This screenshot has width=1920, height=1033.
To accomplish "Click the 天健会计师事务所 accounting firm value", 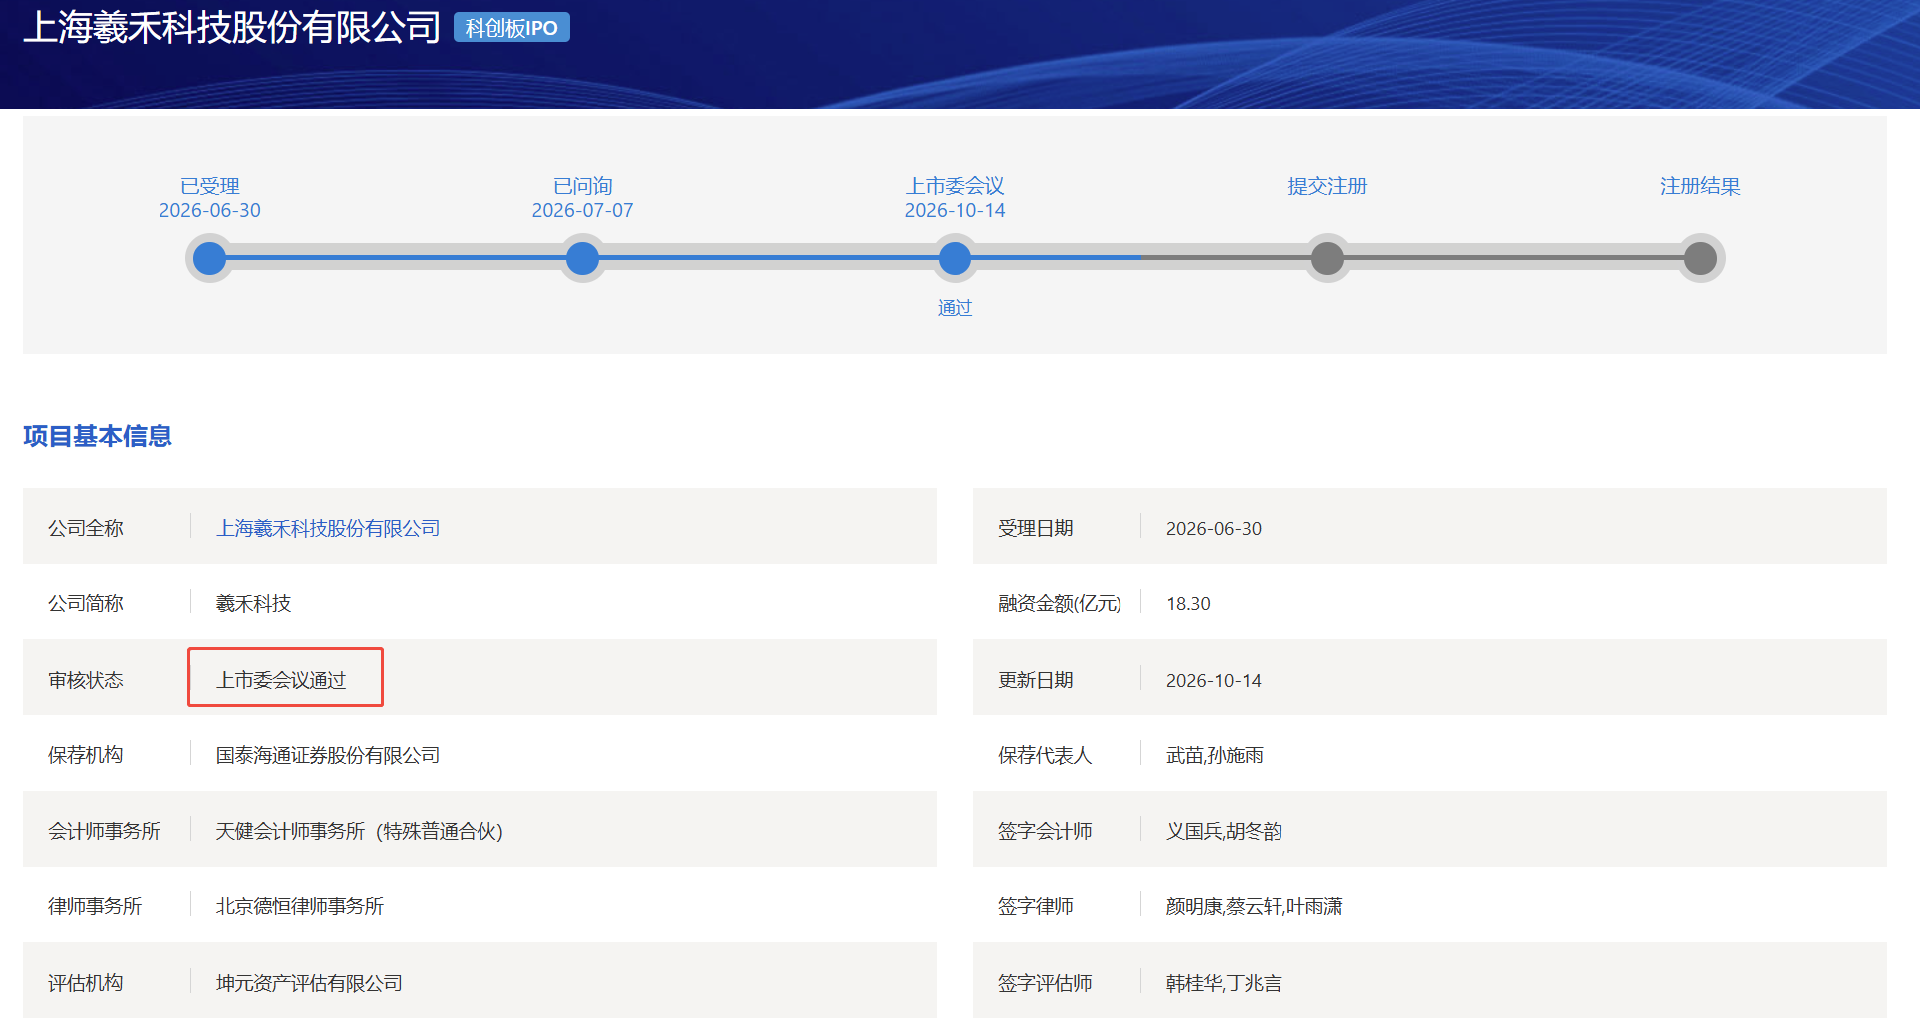I will [359, 831].
